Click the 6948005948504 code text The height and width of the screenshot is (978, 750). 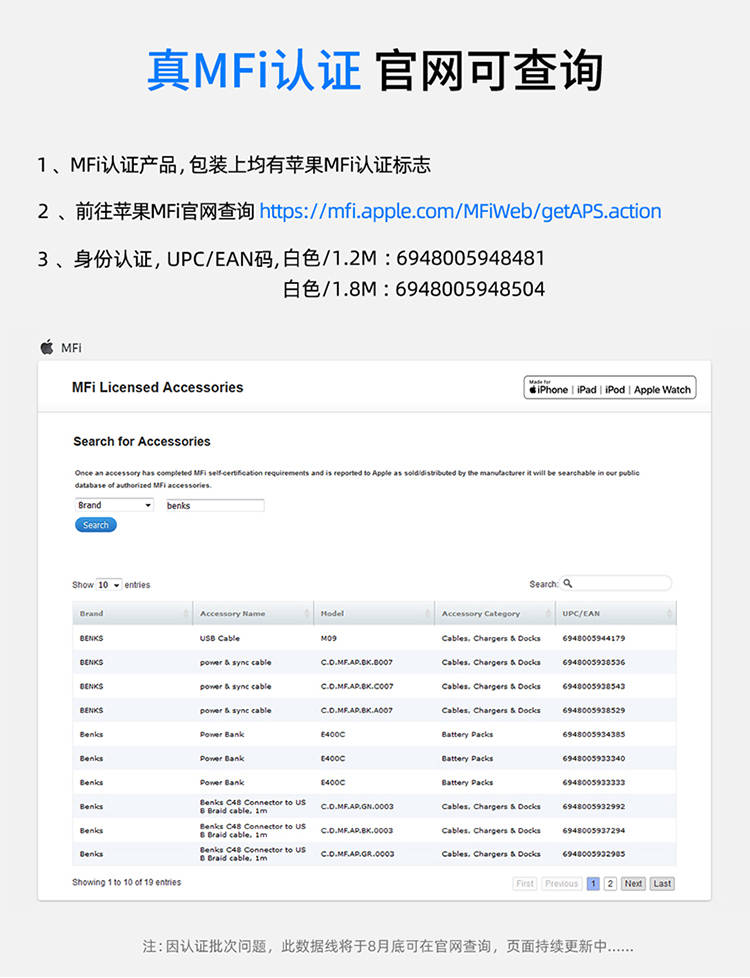pyautogui.click(x=470, y=289)
